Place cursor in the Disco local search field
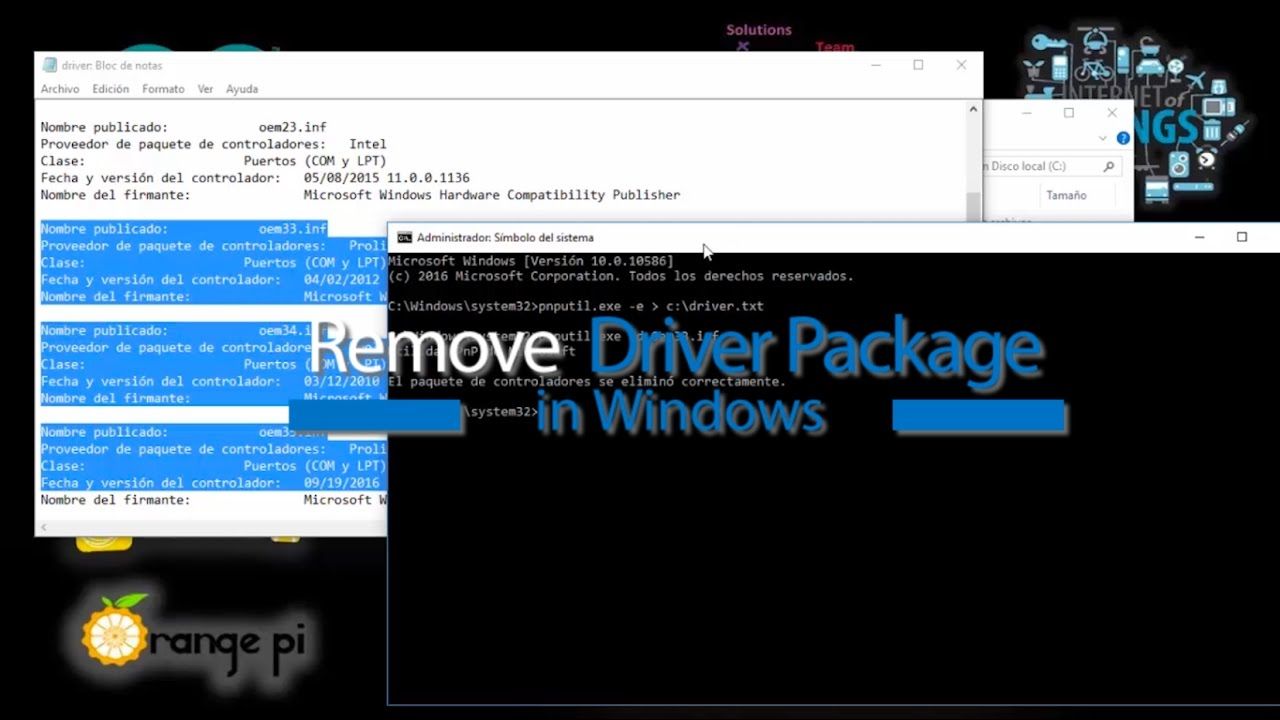This screenshot has width=1280, height=720. 1040,166
